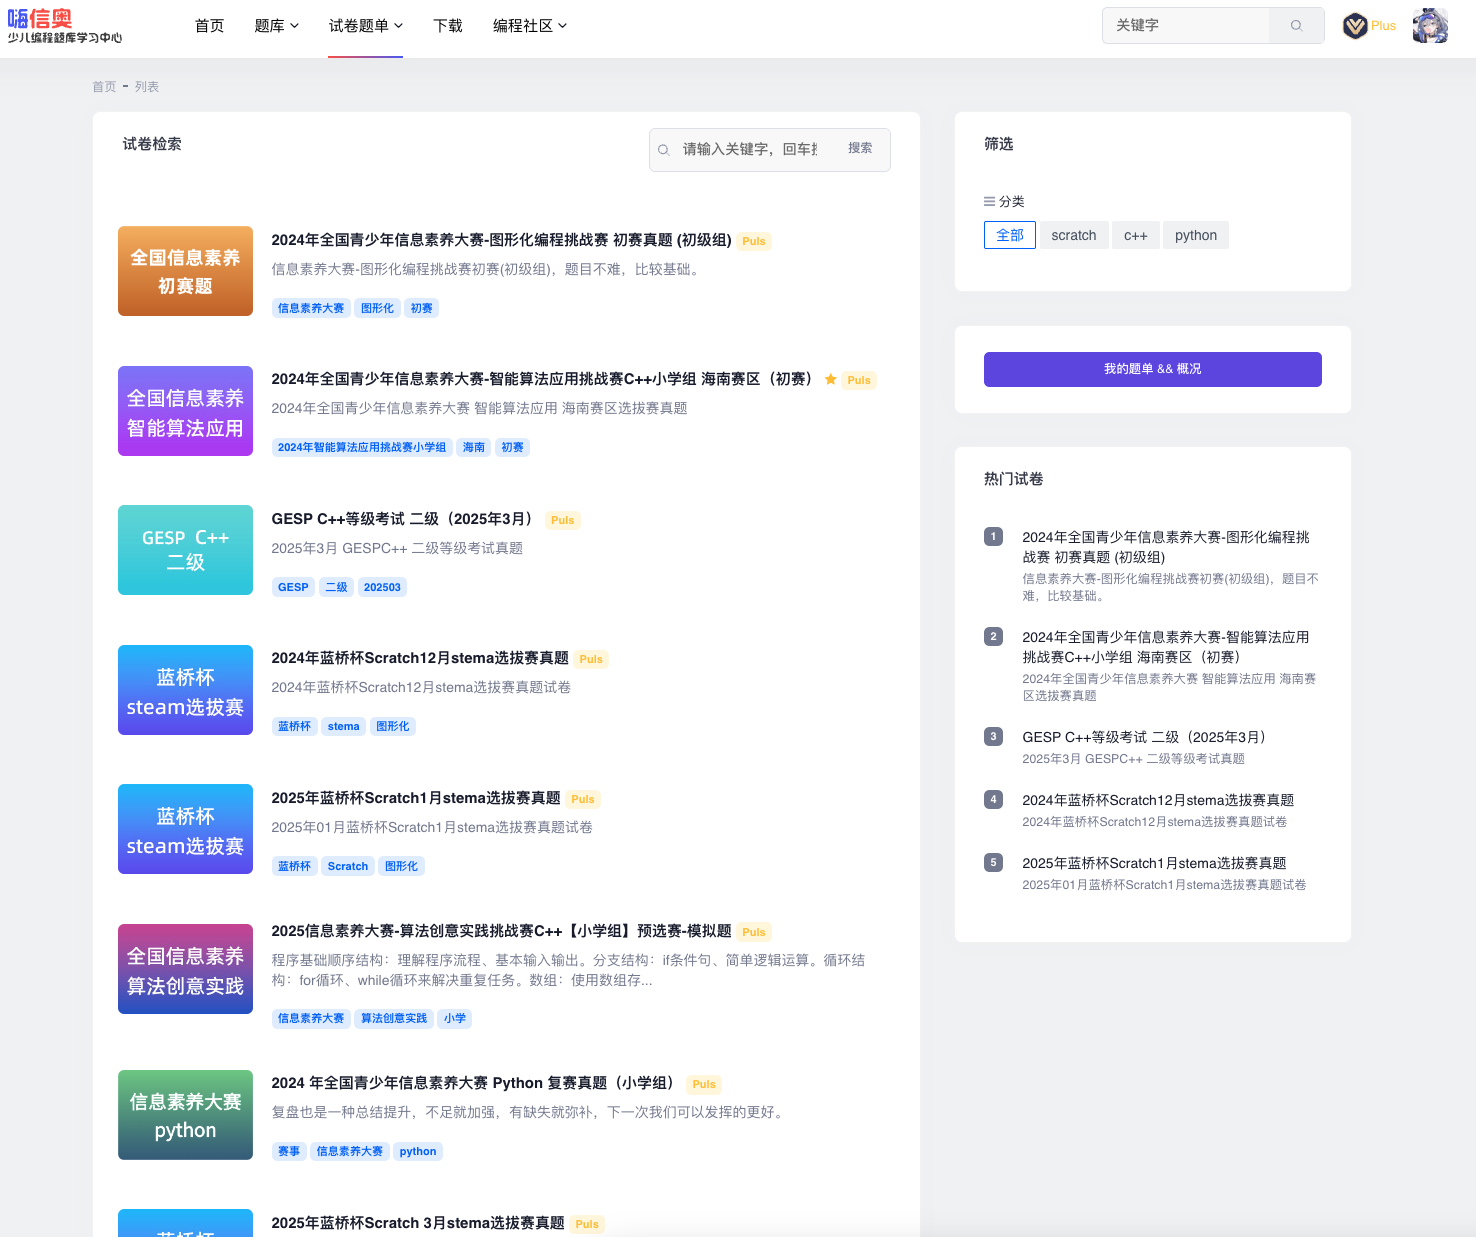Click magnifier icon in exam search box
The height and width of the screenshot is (1237, 1476).
click(x=664, y=150)
